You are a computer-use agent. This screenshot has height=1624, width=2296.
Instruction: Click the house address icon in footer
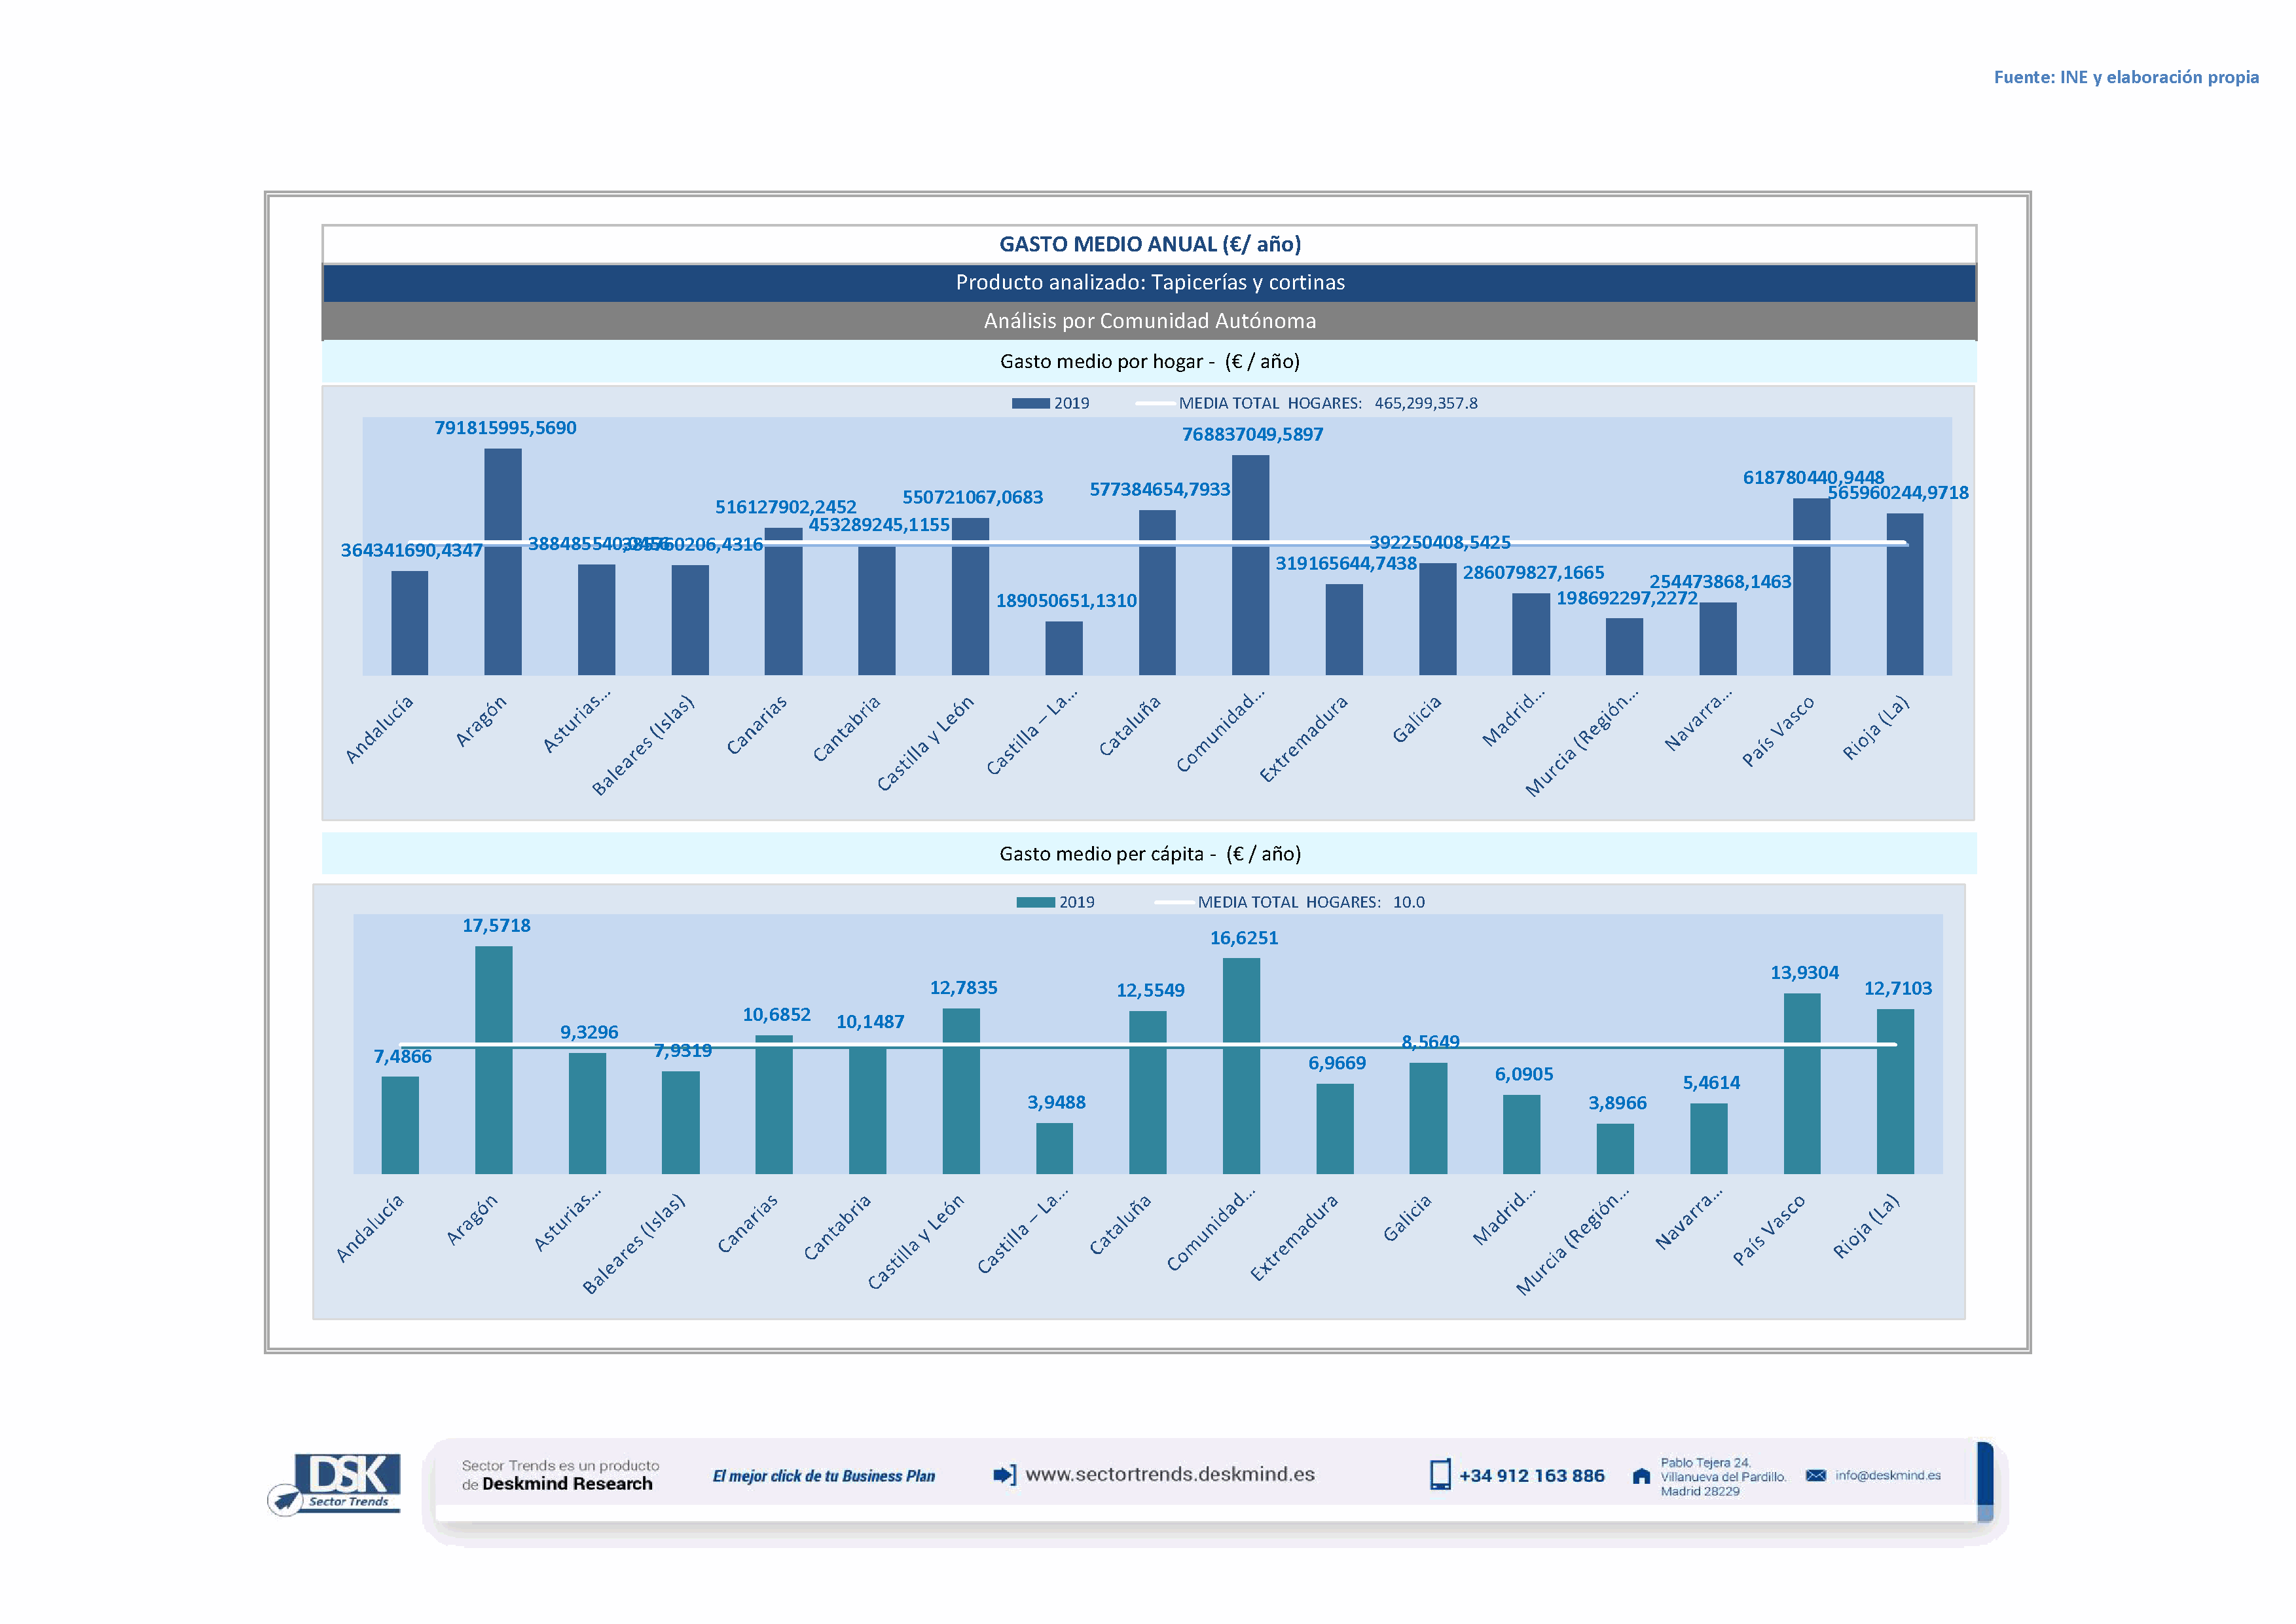point(1641,1476)
